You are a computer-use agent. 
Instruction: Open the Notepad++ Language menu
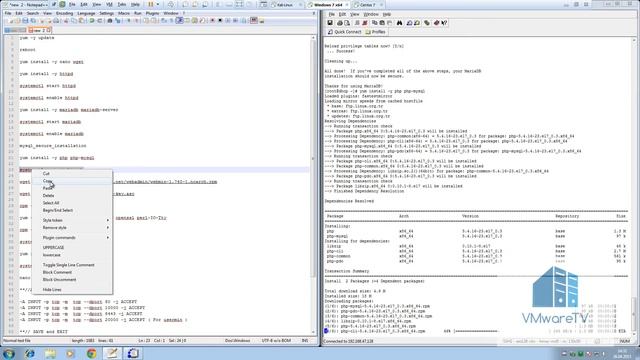(86, 13)
